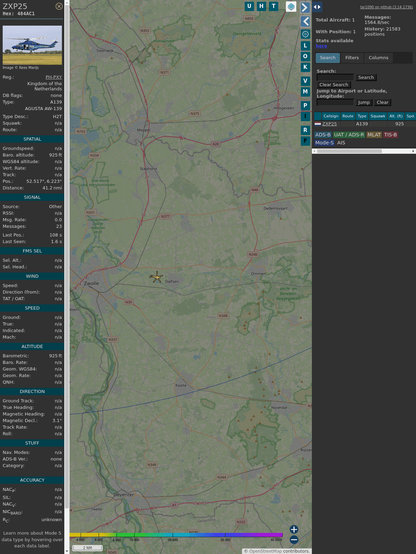Zoom out the map with minus icon

pyautogui.click(x=294, y=540)
